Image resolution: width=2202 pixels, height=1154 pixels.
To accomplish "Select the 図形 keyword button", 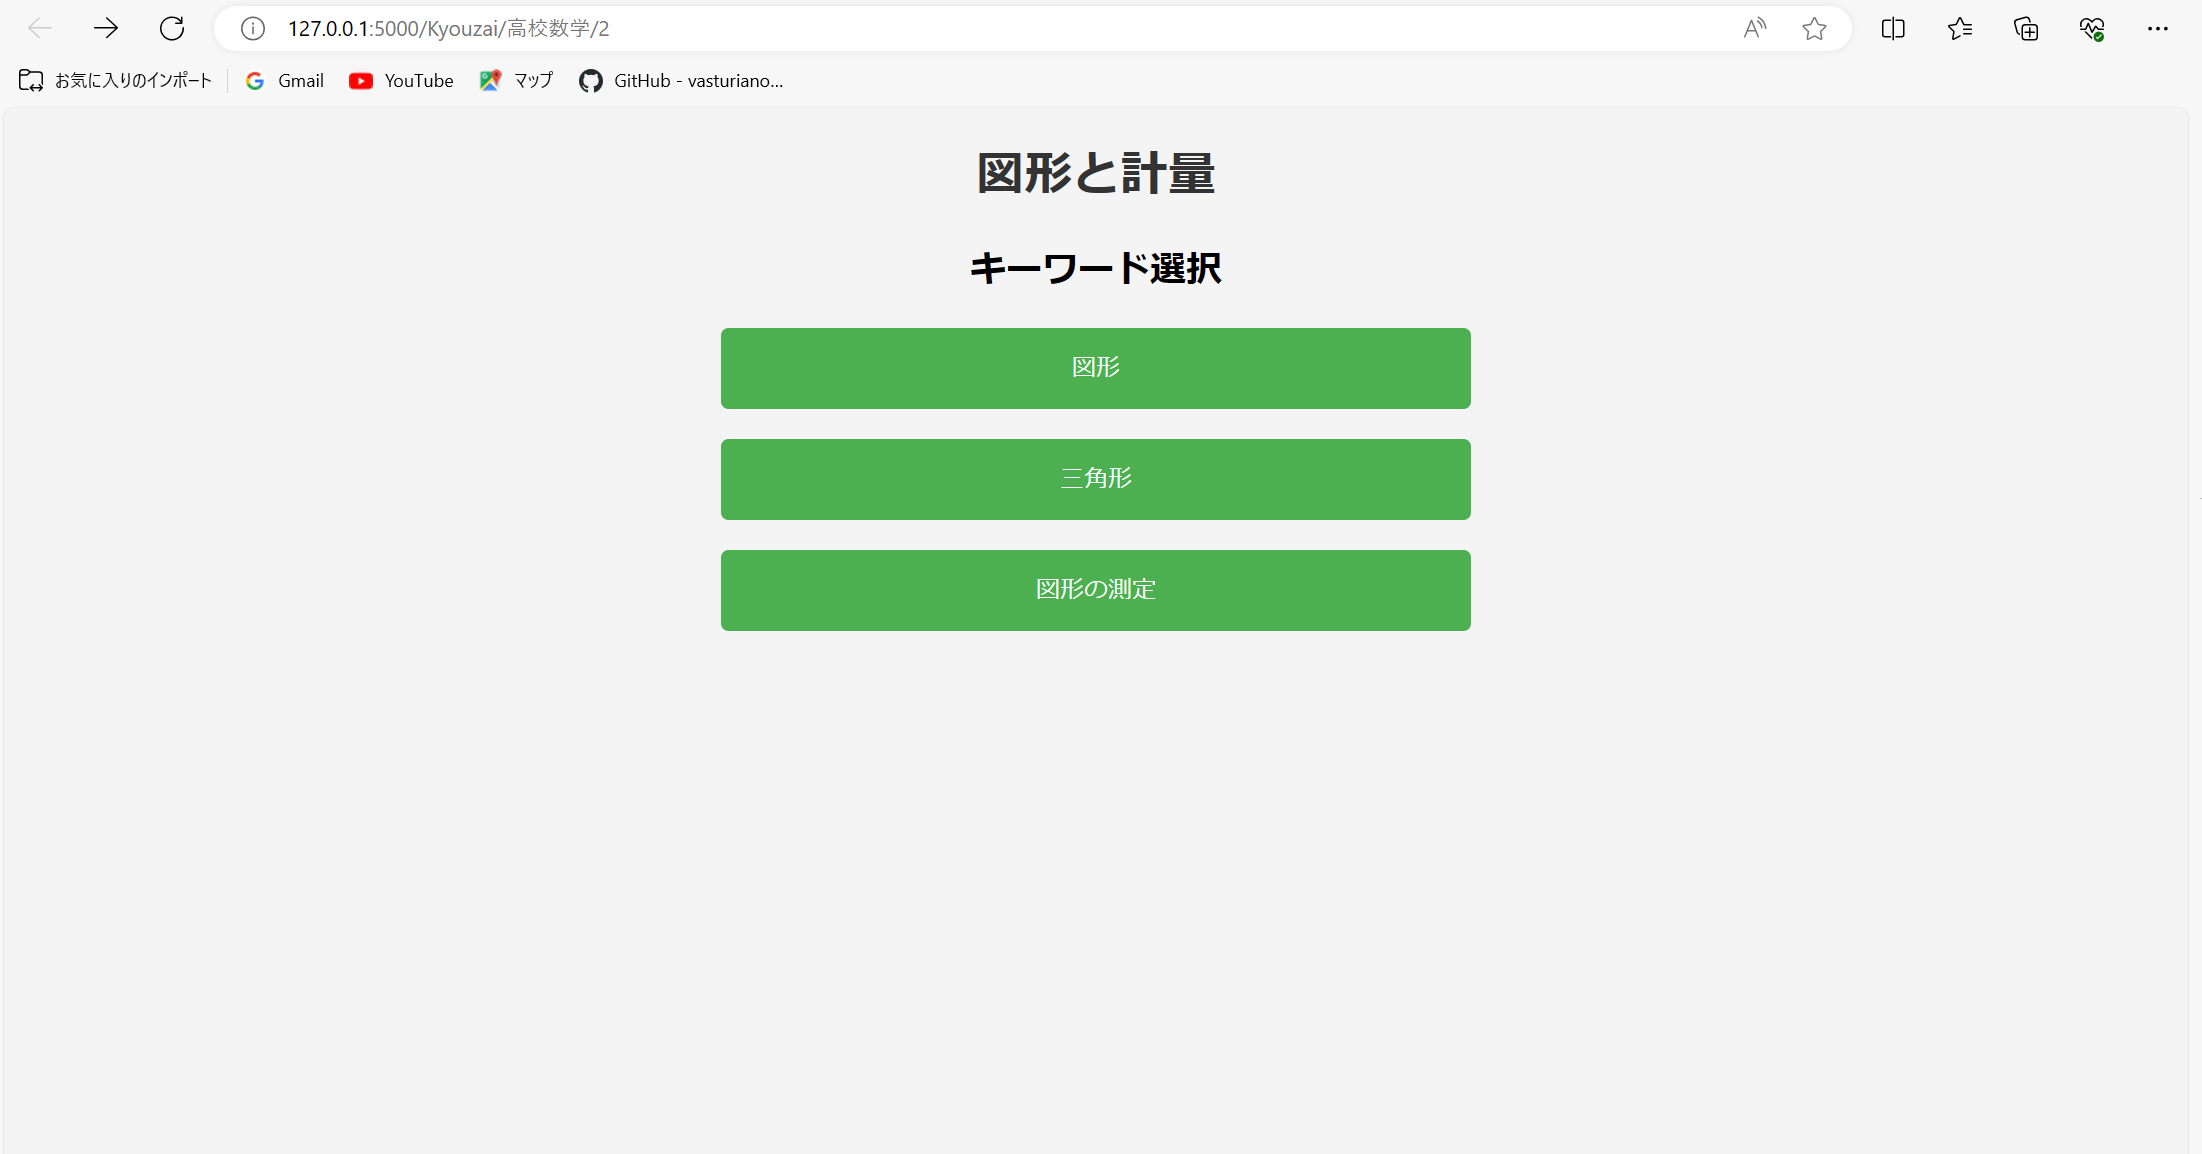I will tap(1095, 368).
